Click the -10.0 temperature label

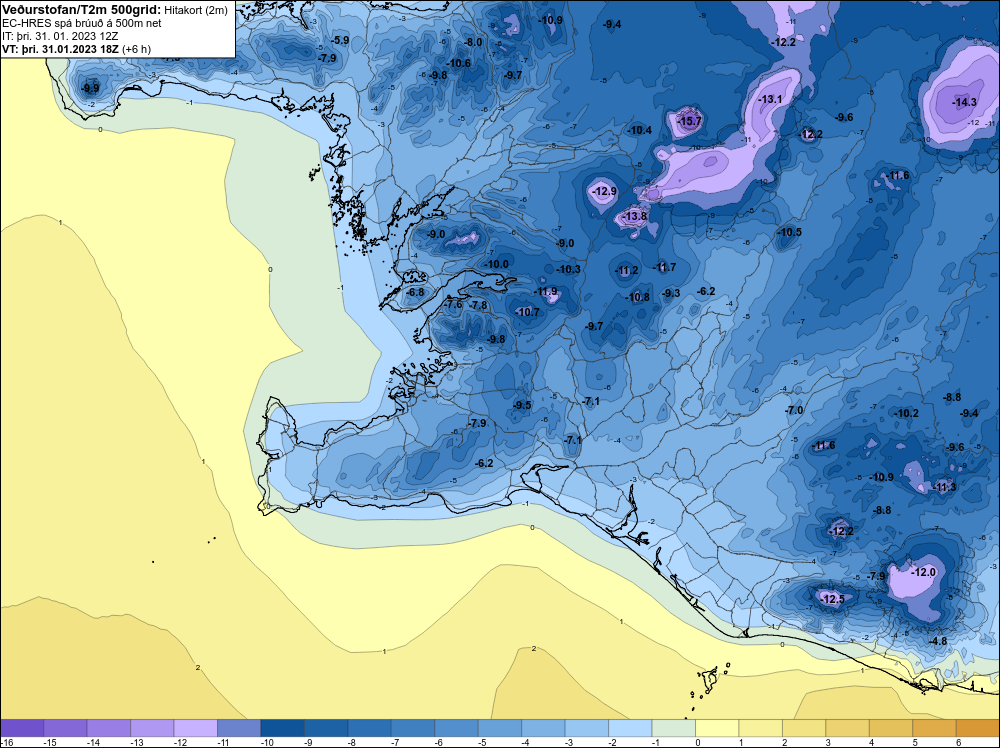(497, 264)
